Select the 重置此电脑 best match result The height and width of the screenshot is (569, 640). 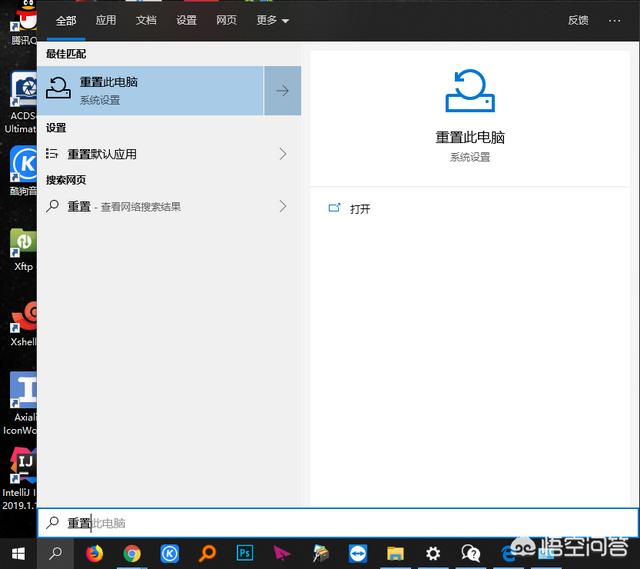(150, 90)
